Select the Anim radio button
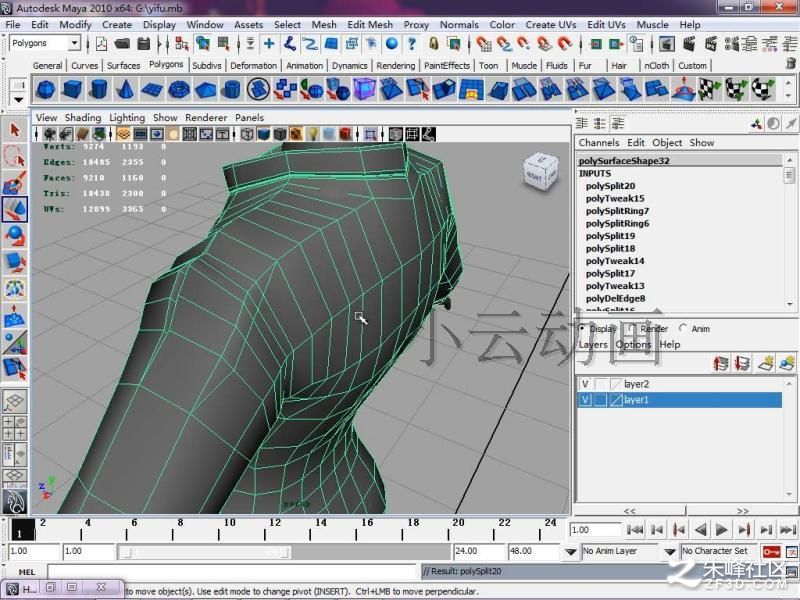Viewport: 800px width, 600px height. [683, 328]
